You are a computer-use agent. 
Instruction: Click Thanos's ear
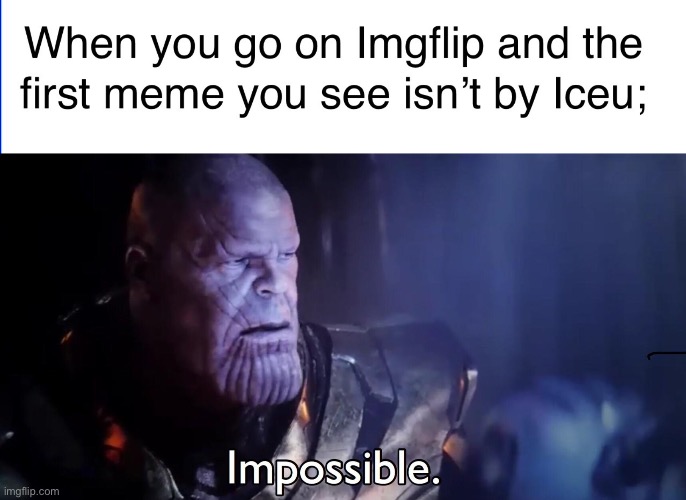pos(134,266)
